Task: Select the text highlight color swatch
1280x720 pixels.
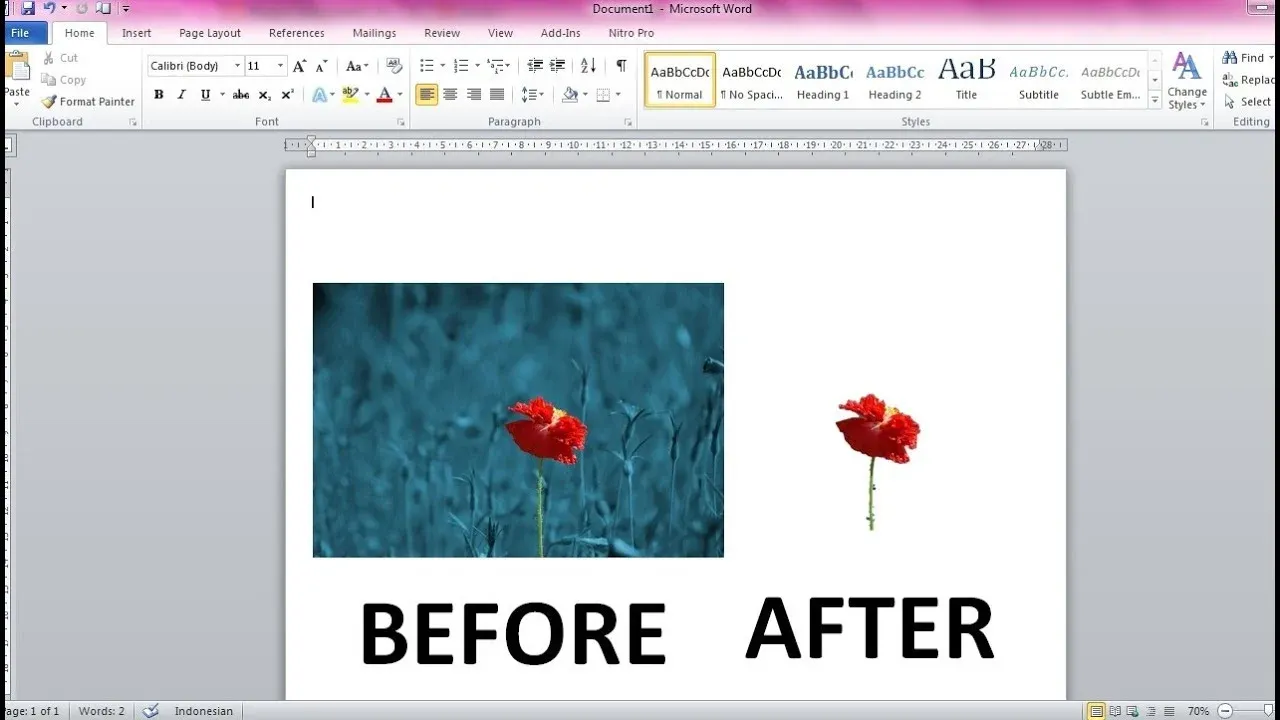Action: (x=352, y=94)
